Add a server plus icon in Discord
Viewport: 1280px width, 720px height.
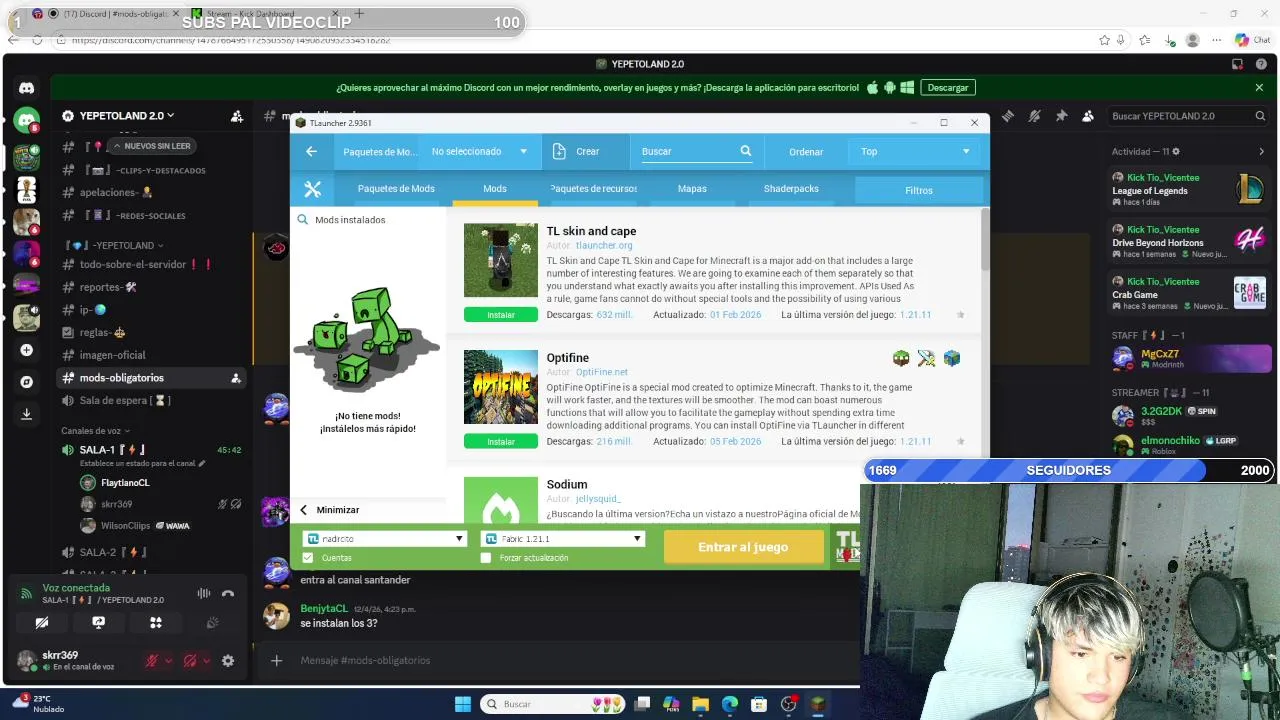click(26, 350)
